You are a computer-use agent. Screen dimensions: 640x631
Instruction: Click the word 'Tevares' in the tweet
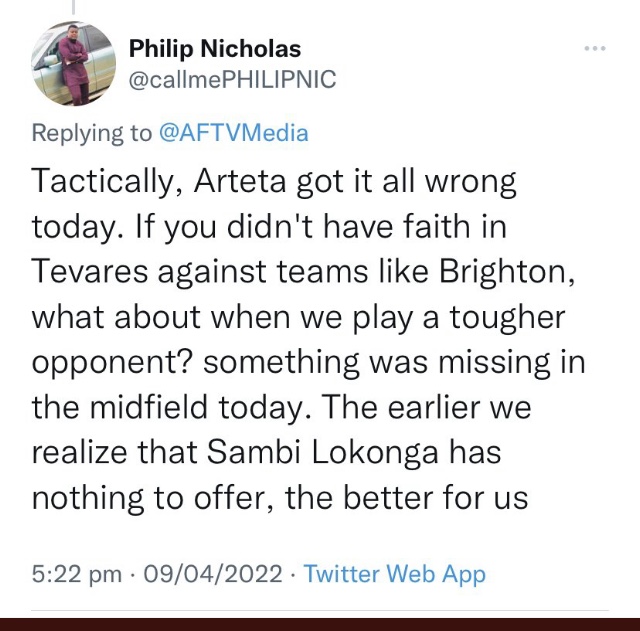tap(89, 271)
